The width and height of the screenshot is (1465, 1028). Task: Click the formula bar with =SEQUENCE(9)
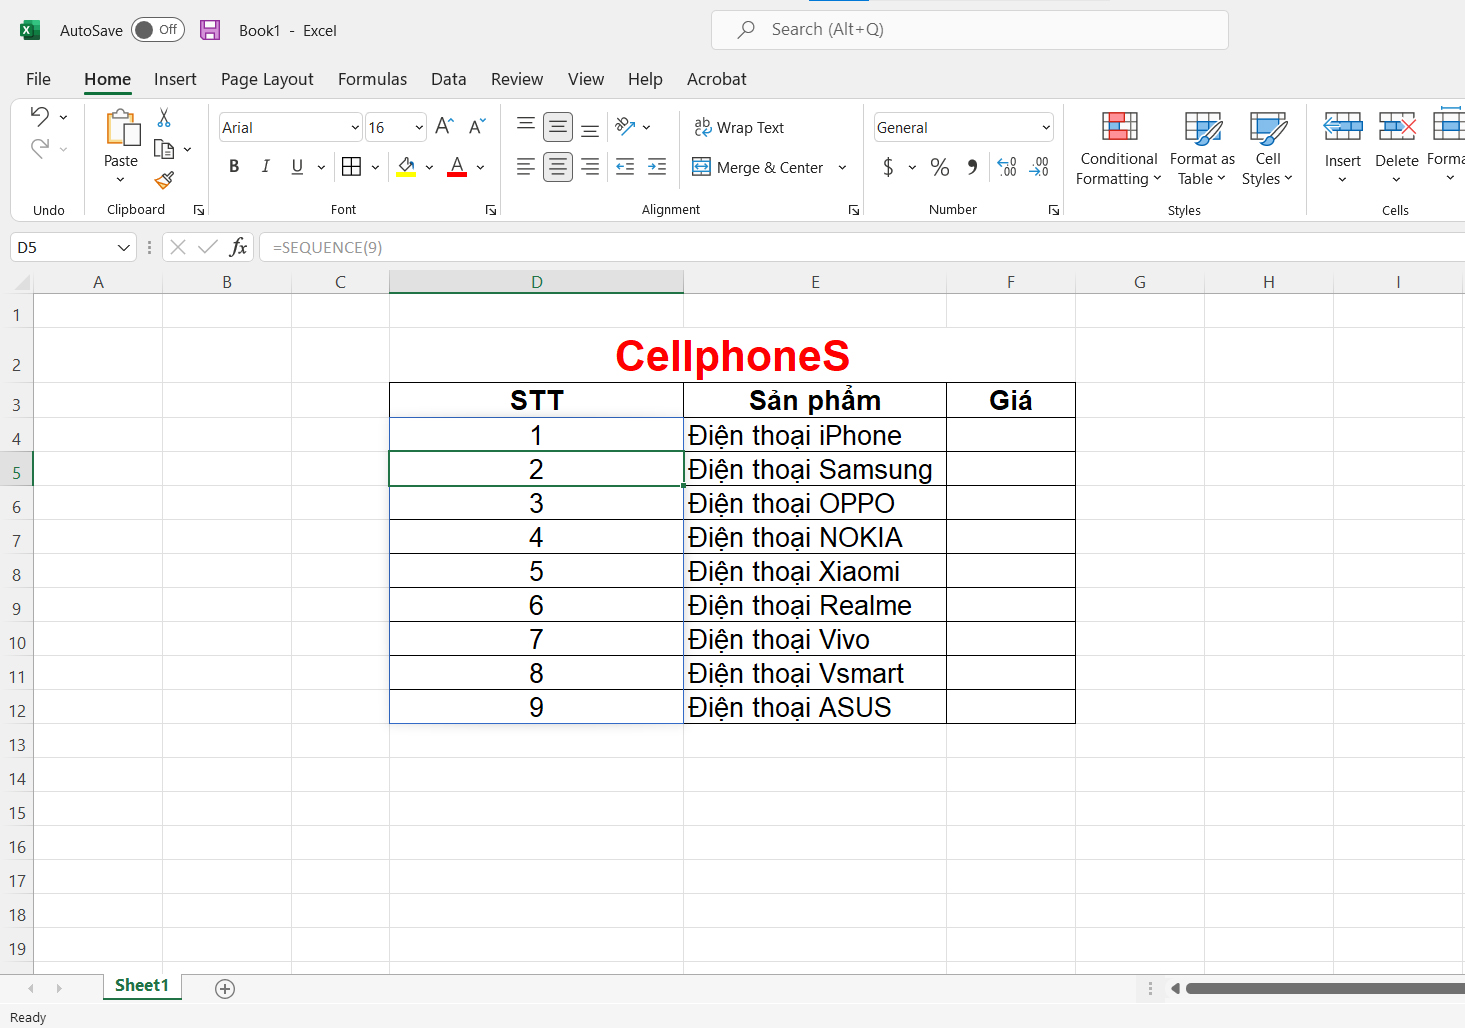point(862,247)
